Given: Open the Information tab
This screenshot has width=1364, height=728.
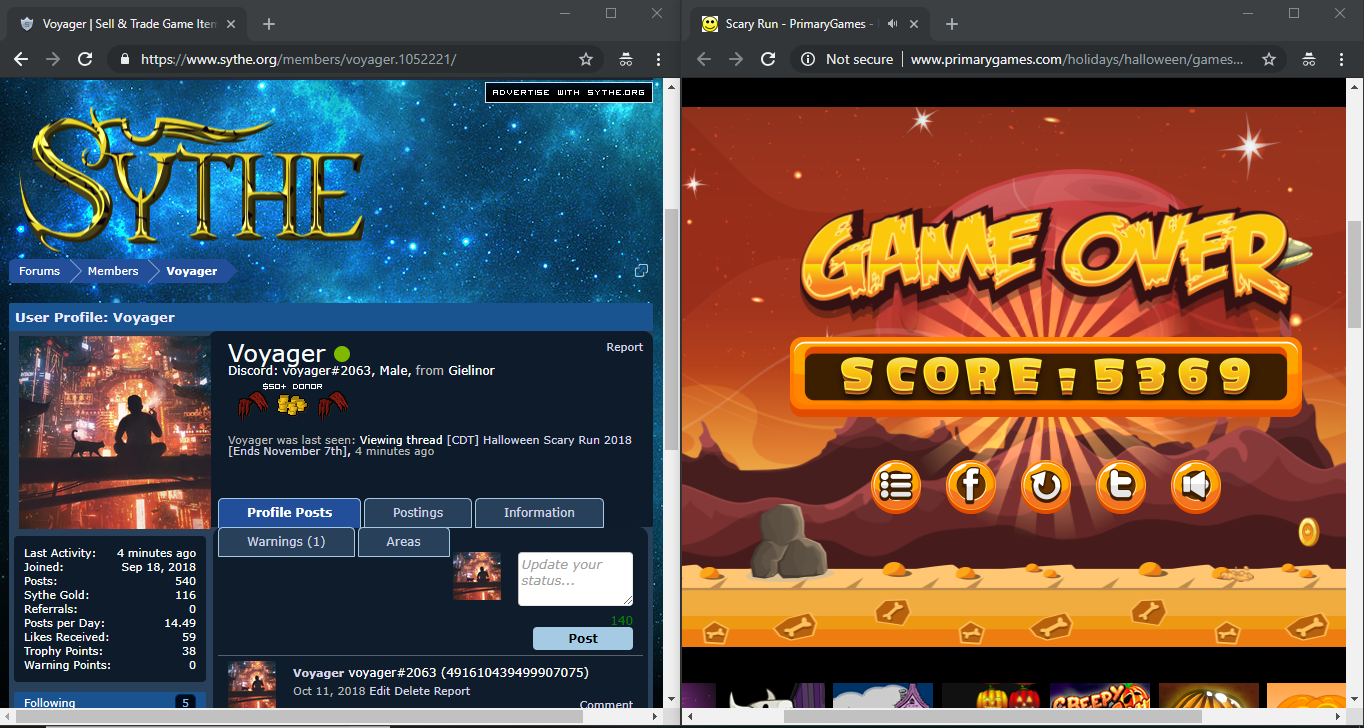Looking at the screenshot, I should (x=539, y=513).
